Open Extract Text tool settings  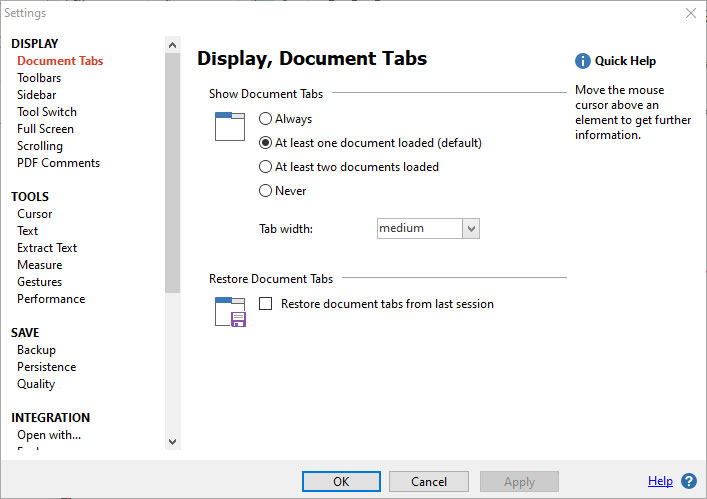(x=47, y=248)
